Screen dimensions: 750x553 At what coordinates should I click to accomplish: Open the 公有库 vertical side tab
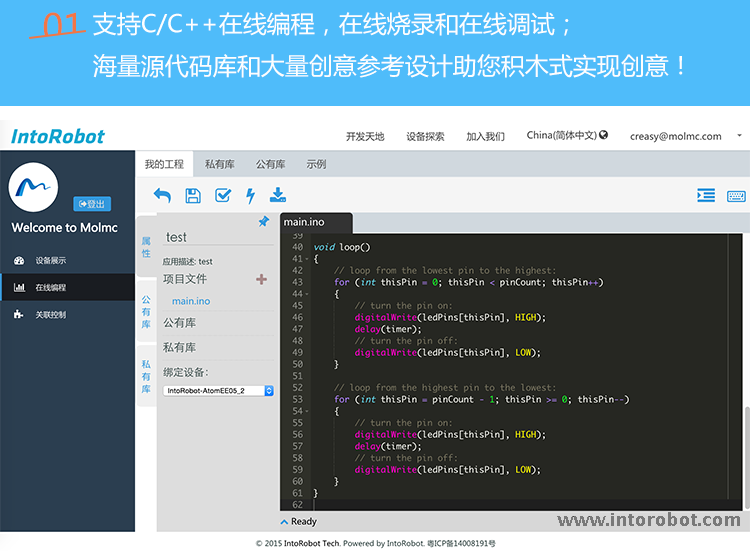pos(146,312)
